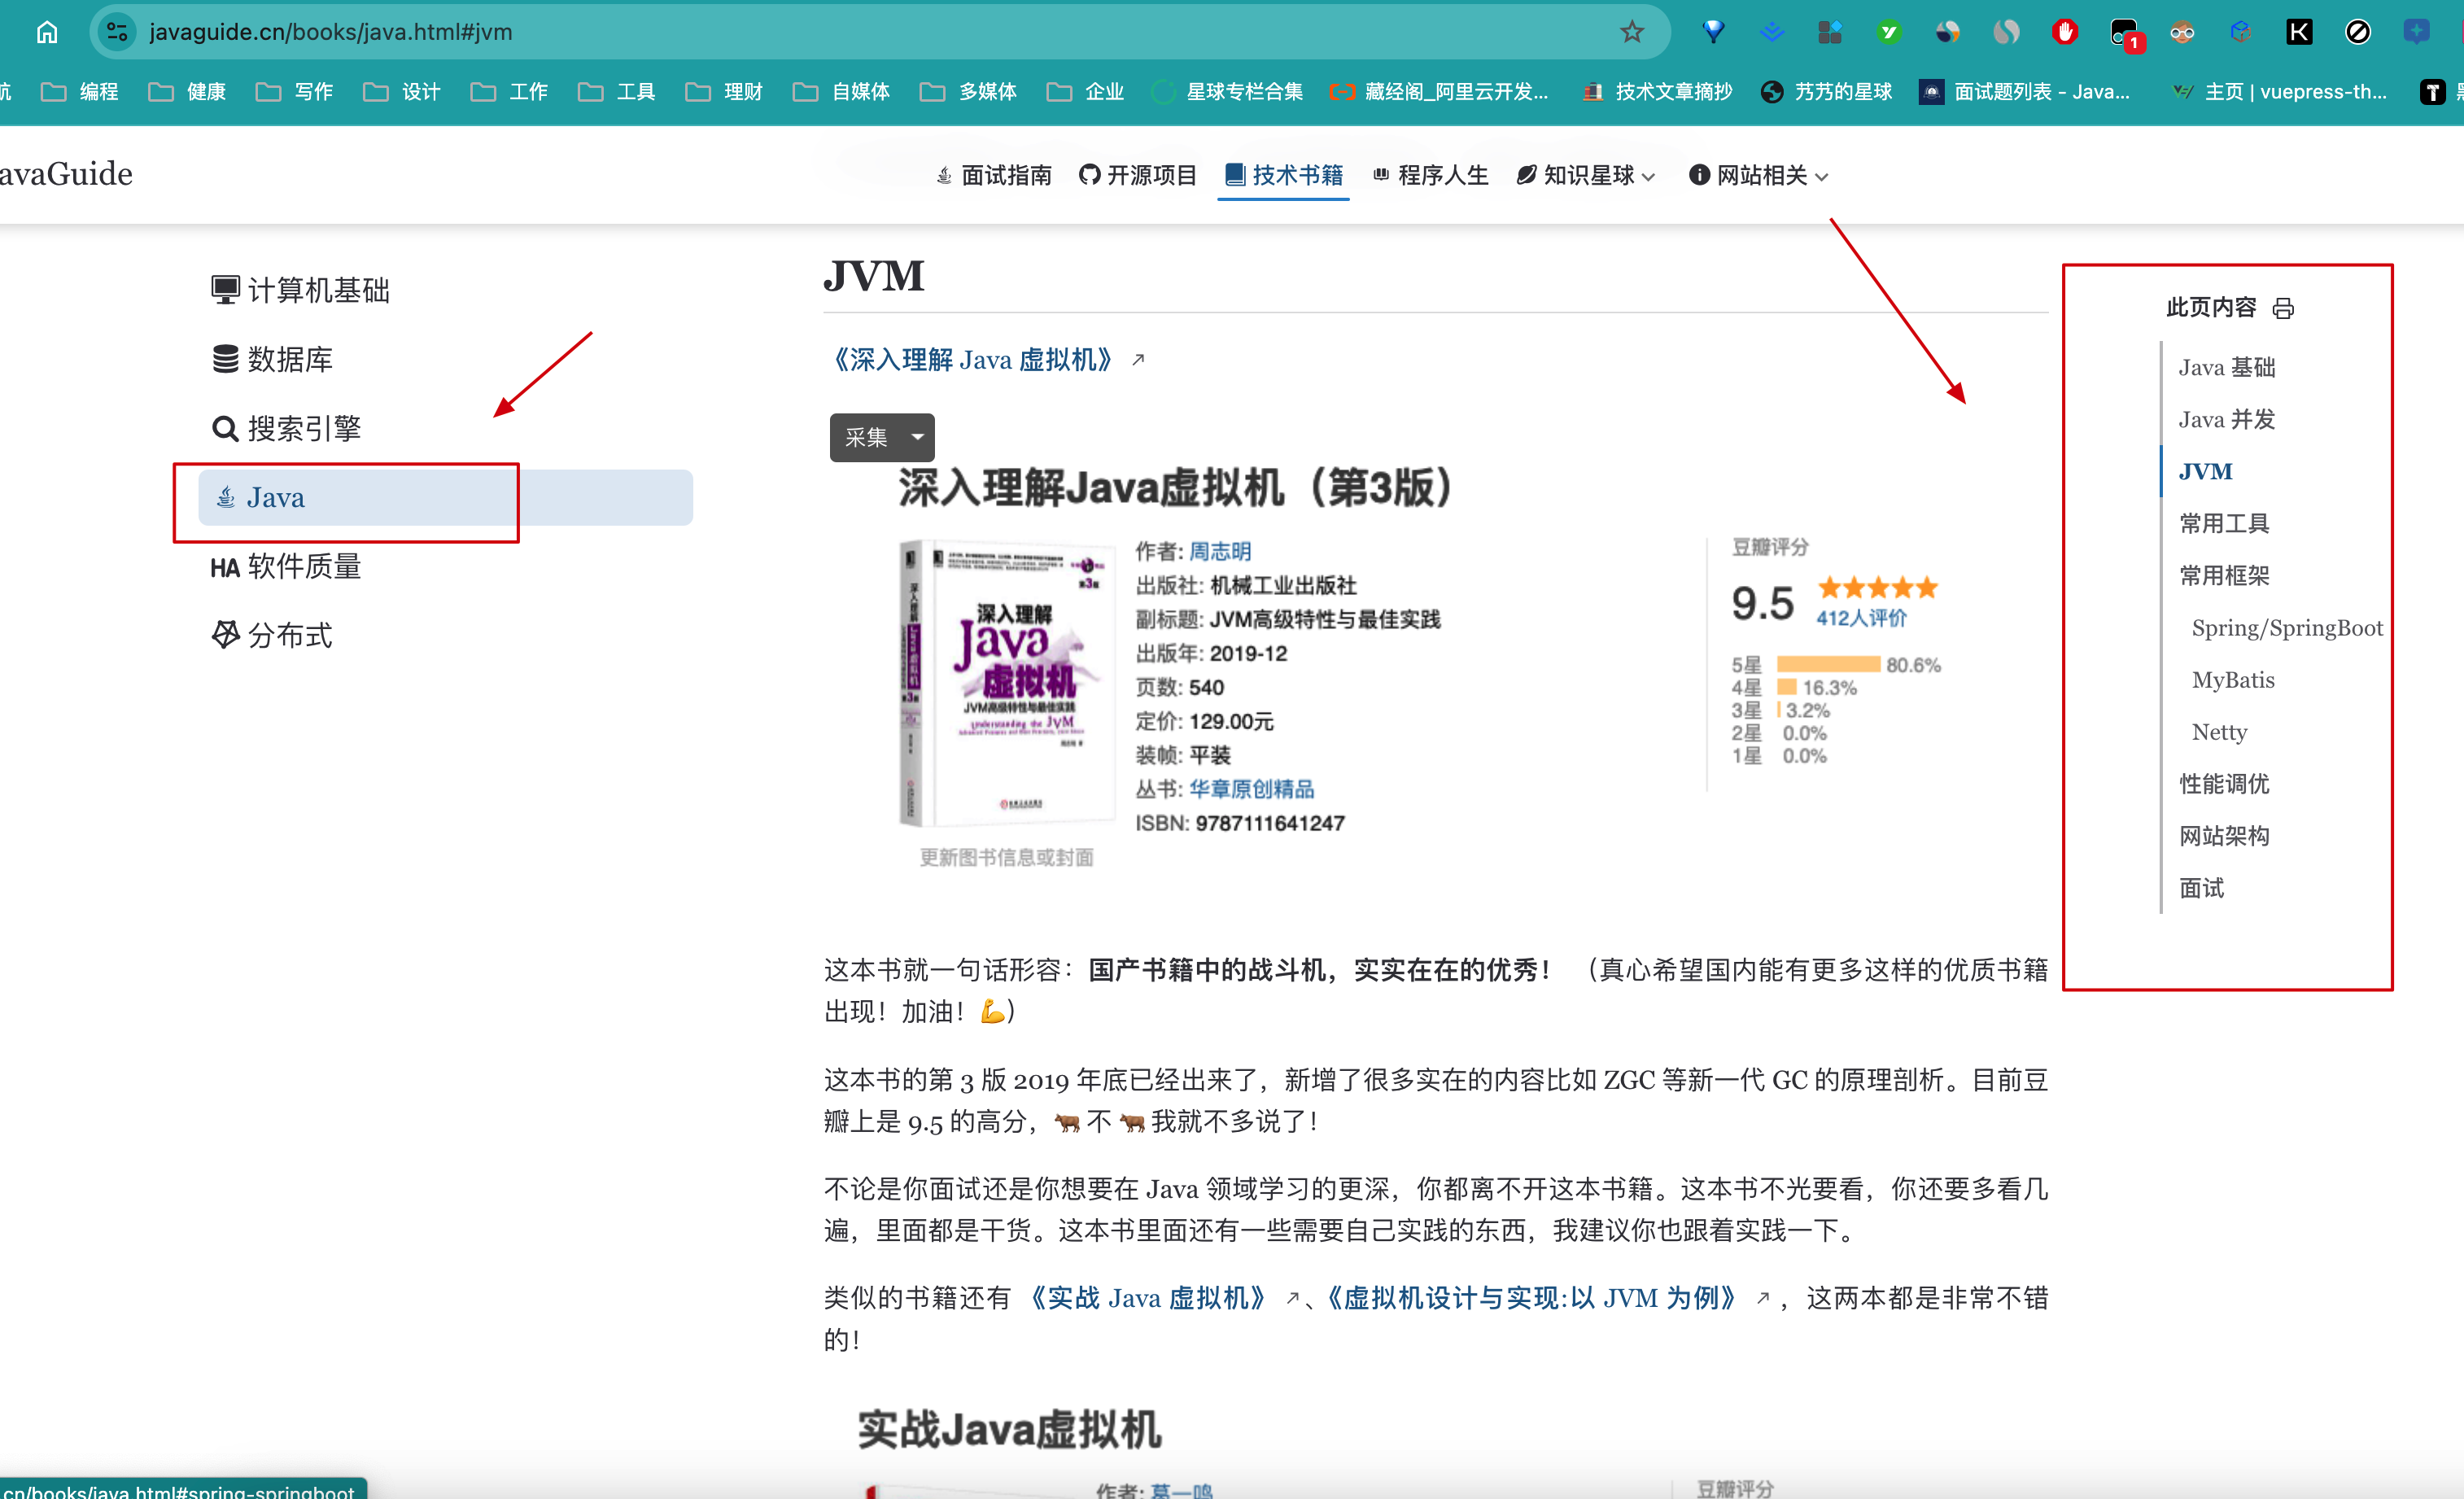Viewport: 2464px width, 1499px height.
Task: Bookmark this page with the star icon
Action: (1632, 32)
